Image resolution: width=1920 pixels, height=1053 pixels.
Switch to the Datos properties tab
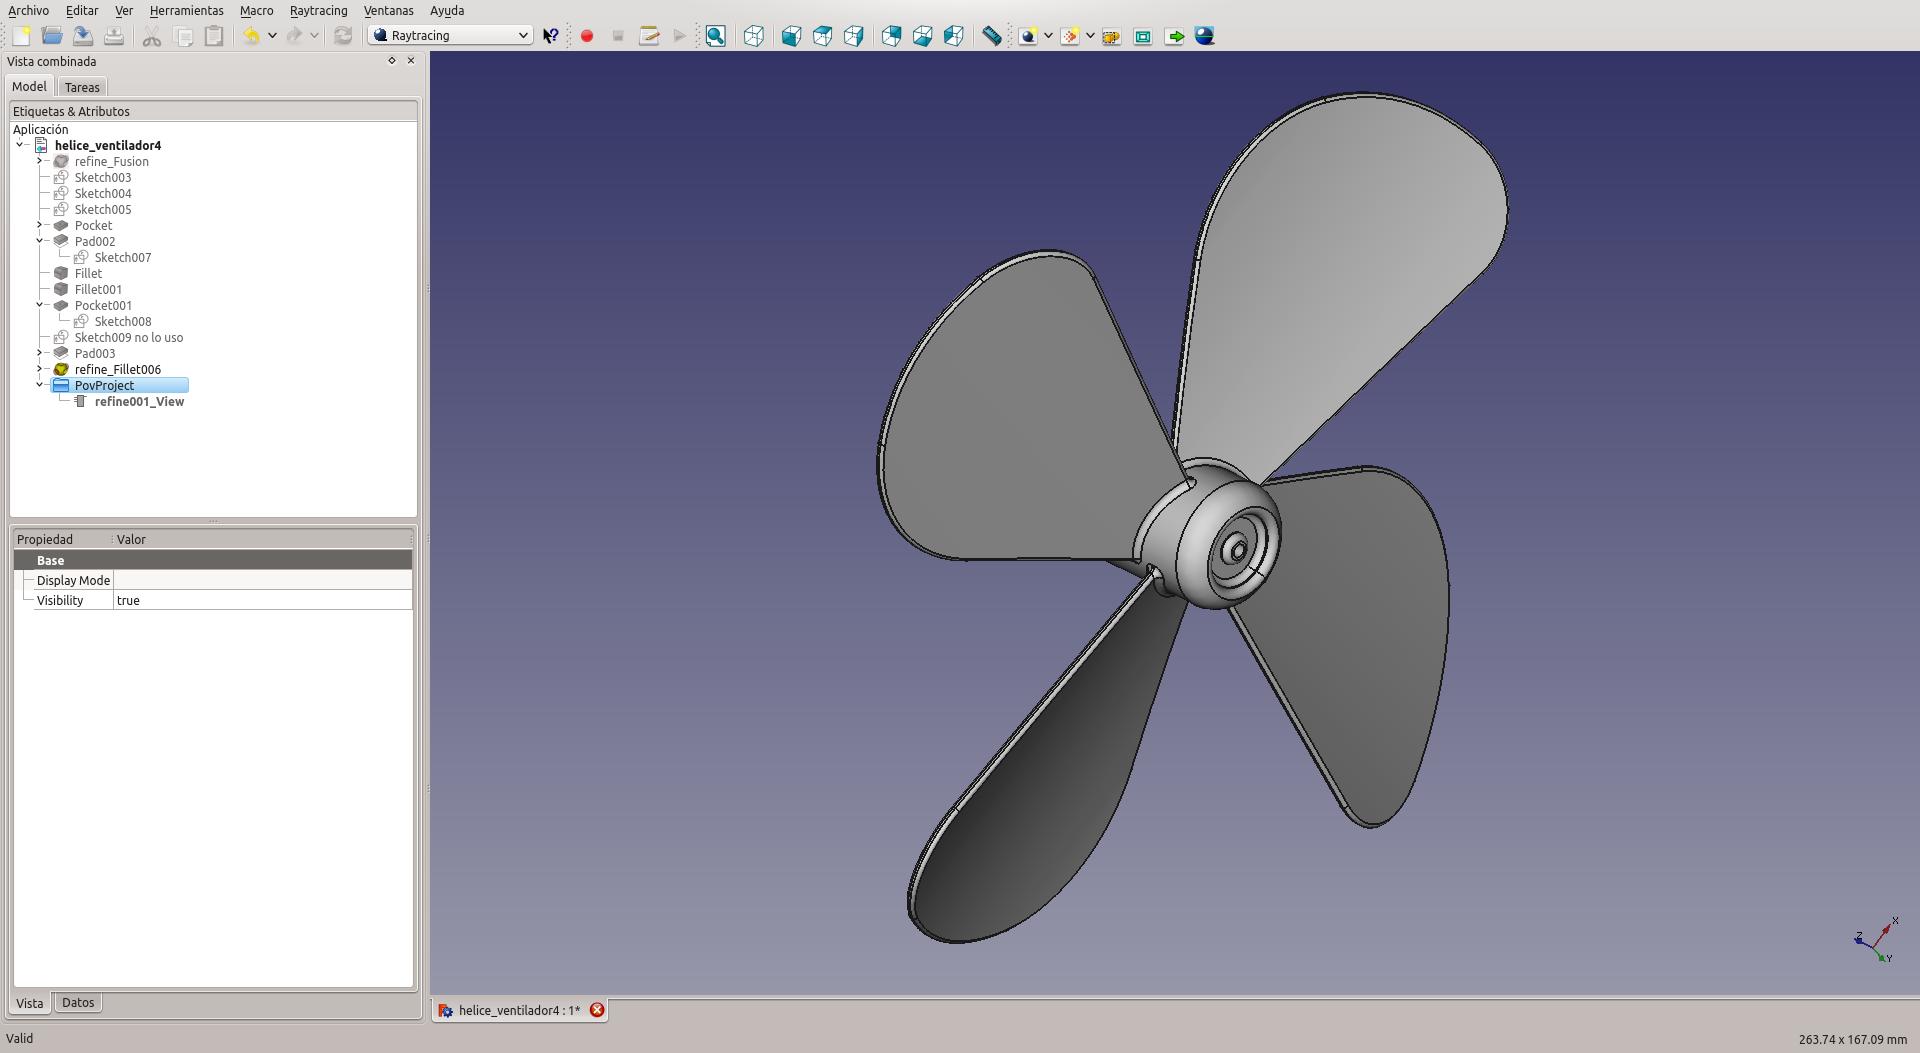tap(78, 1002)
